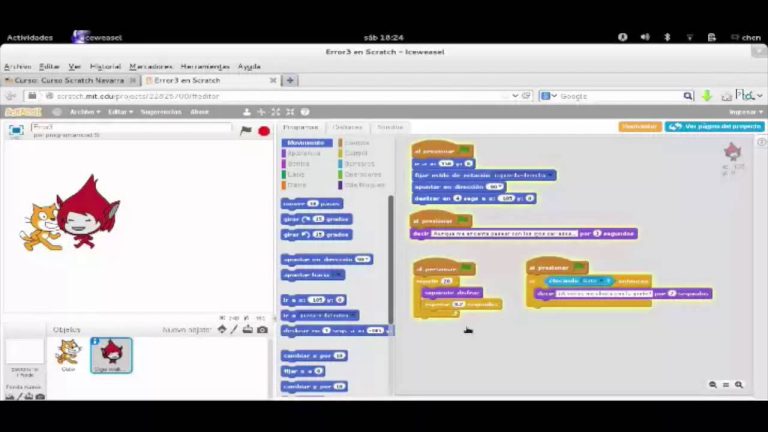The image size is (768, 432).
Task: Zoom out the scripts area
Action: click(x=713, y=384)
